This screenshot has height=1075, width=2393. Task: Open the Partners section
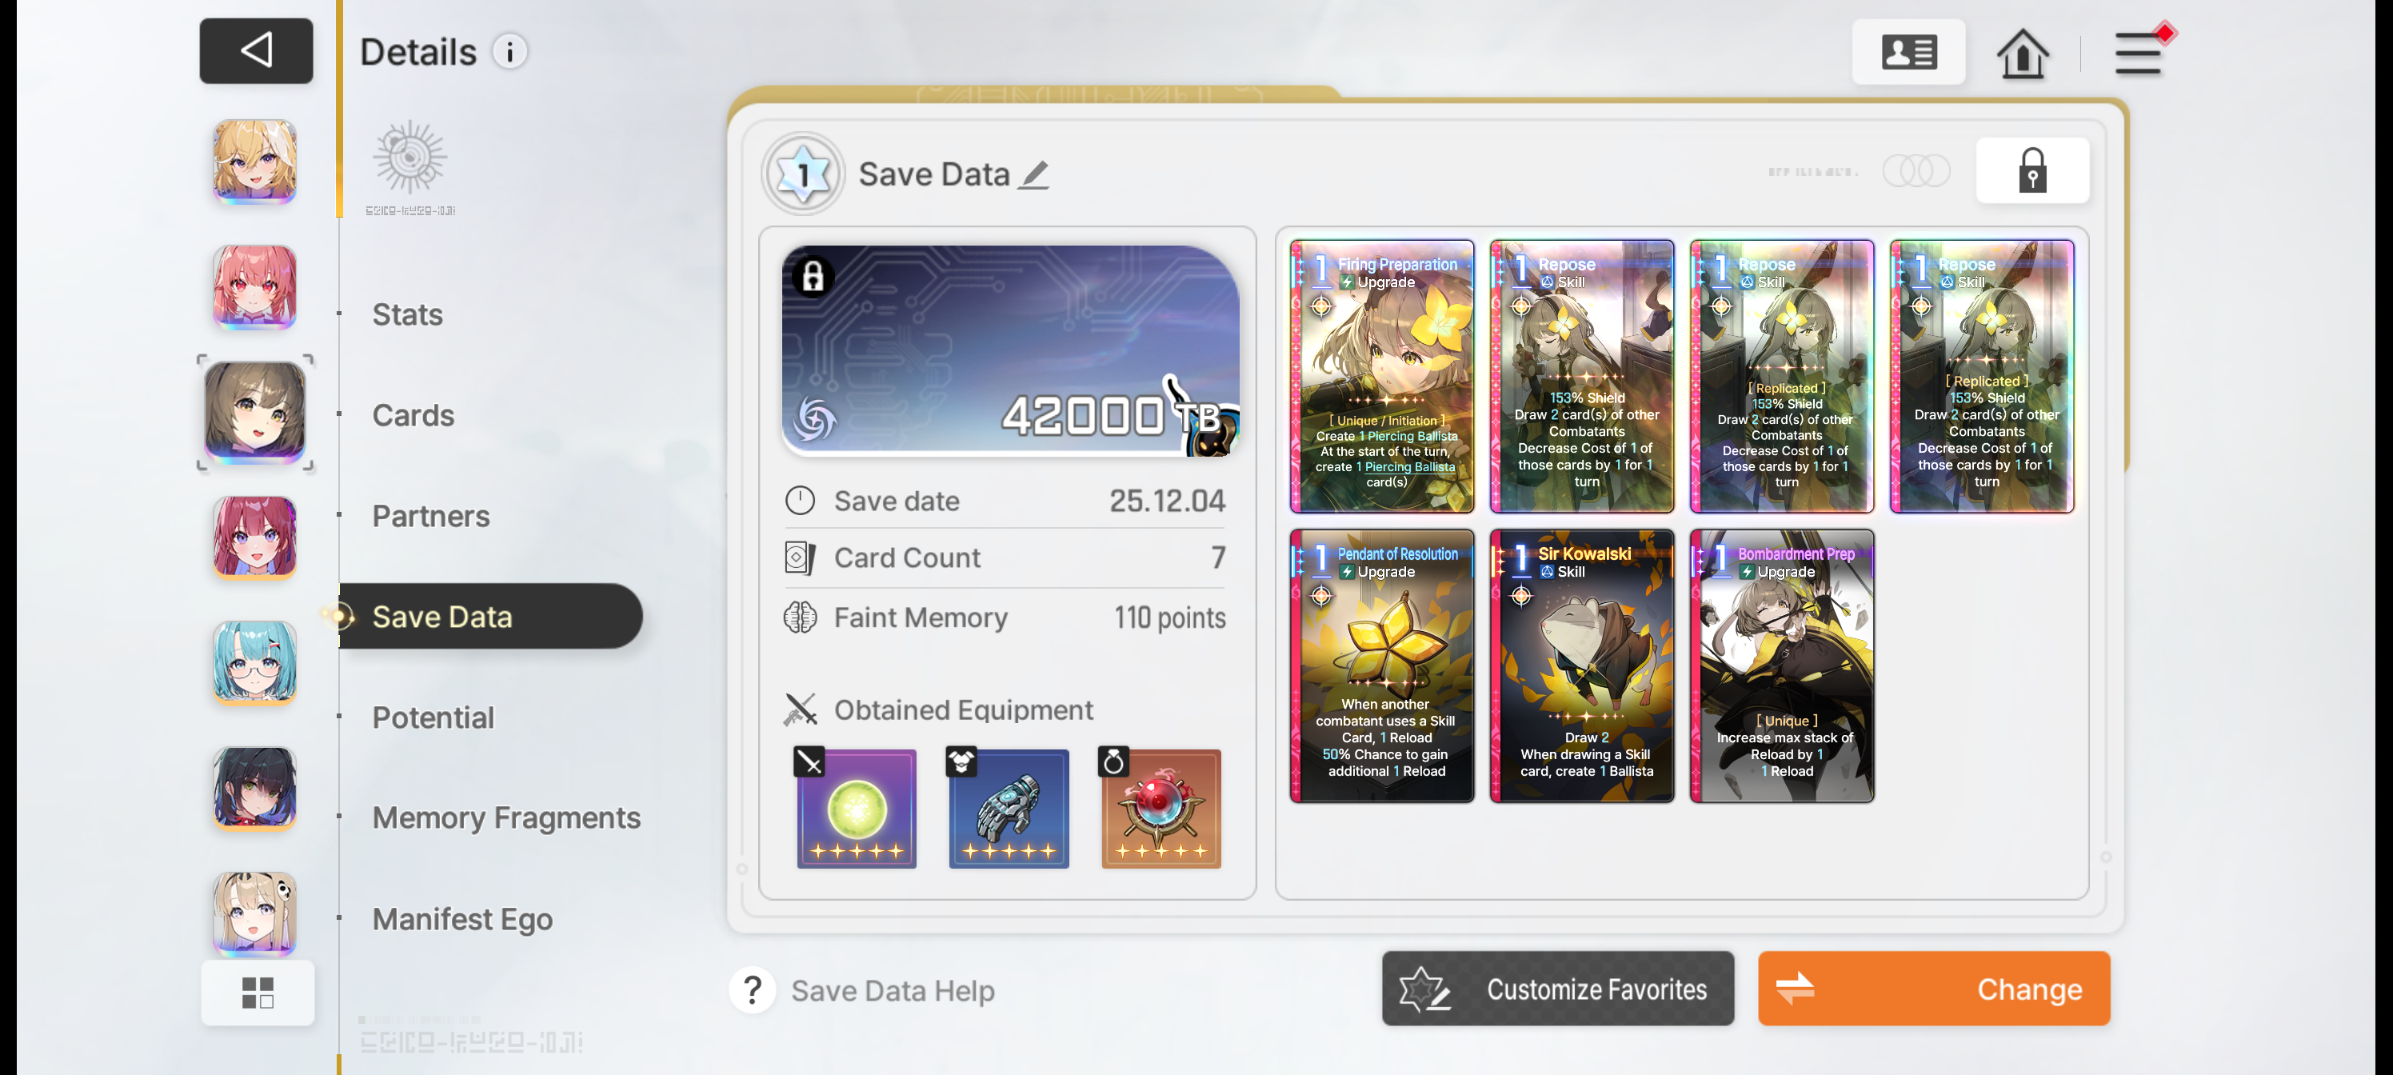(431, 516)
